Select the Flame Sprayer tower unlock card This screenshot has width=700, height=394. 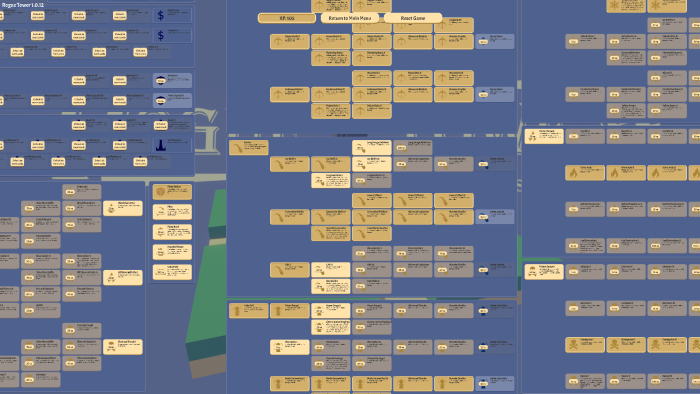click(544, 136)
